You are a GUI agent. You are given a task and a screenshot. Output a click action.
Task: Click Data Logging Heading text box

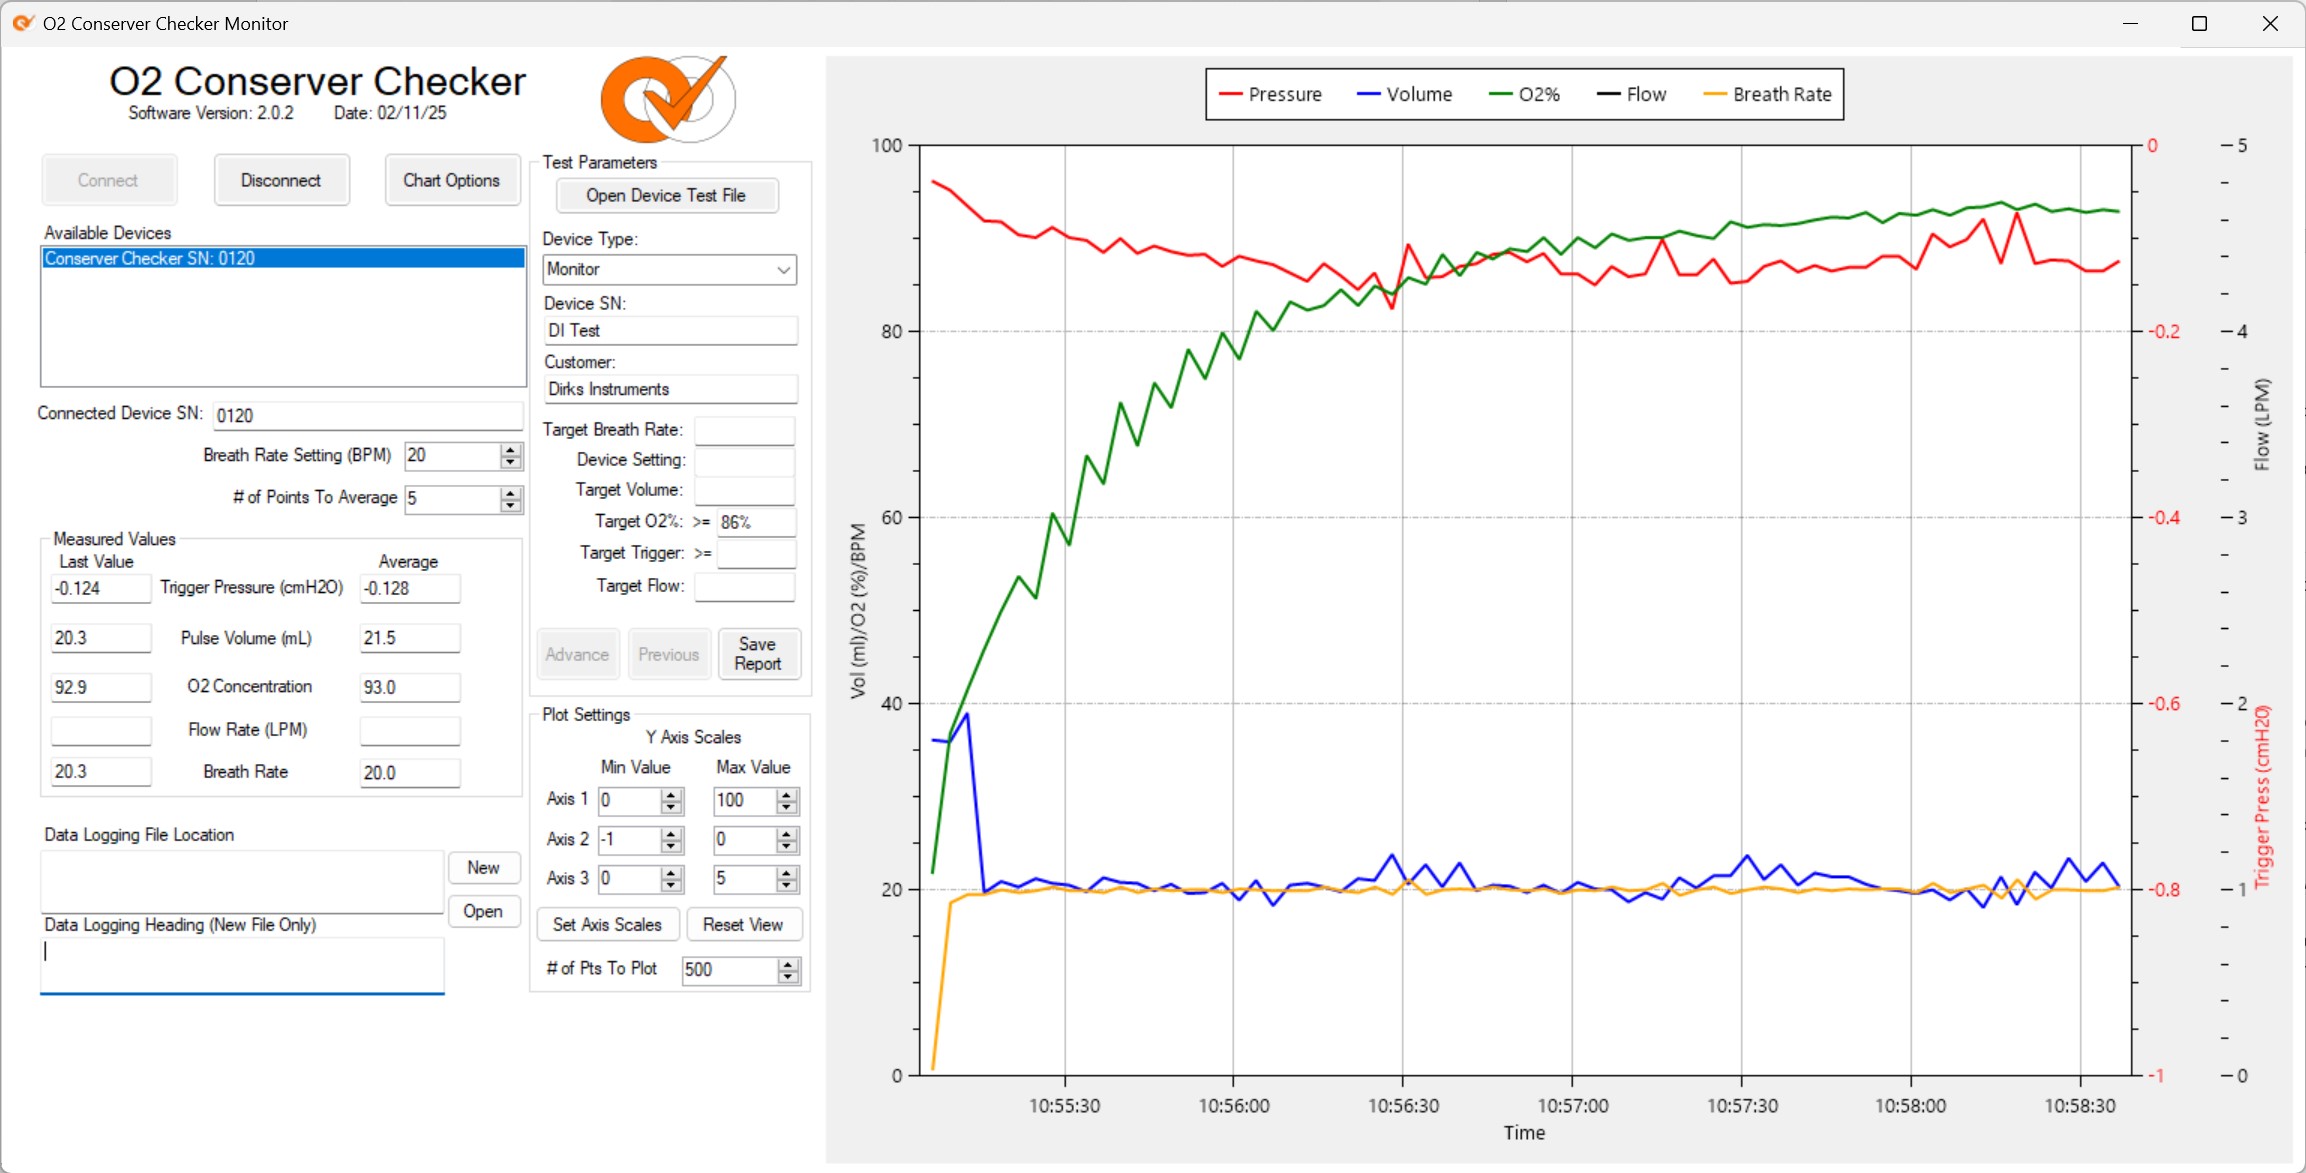pos(242,966)
